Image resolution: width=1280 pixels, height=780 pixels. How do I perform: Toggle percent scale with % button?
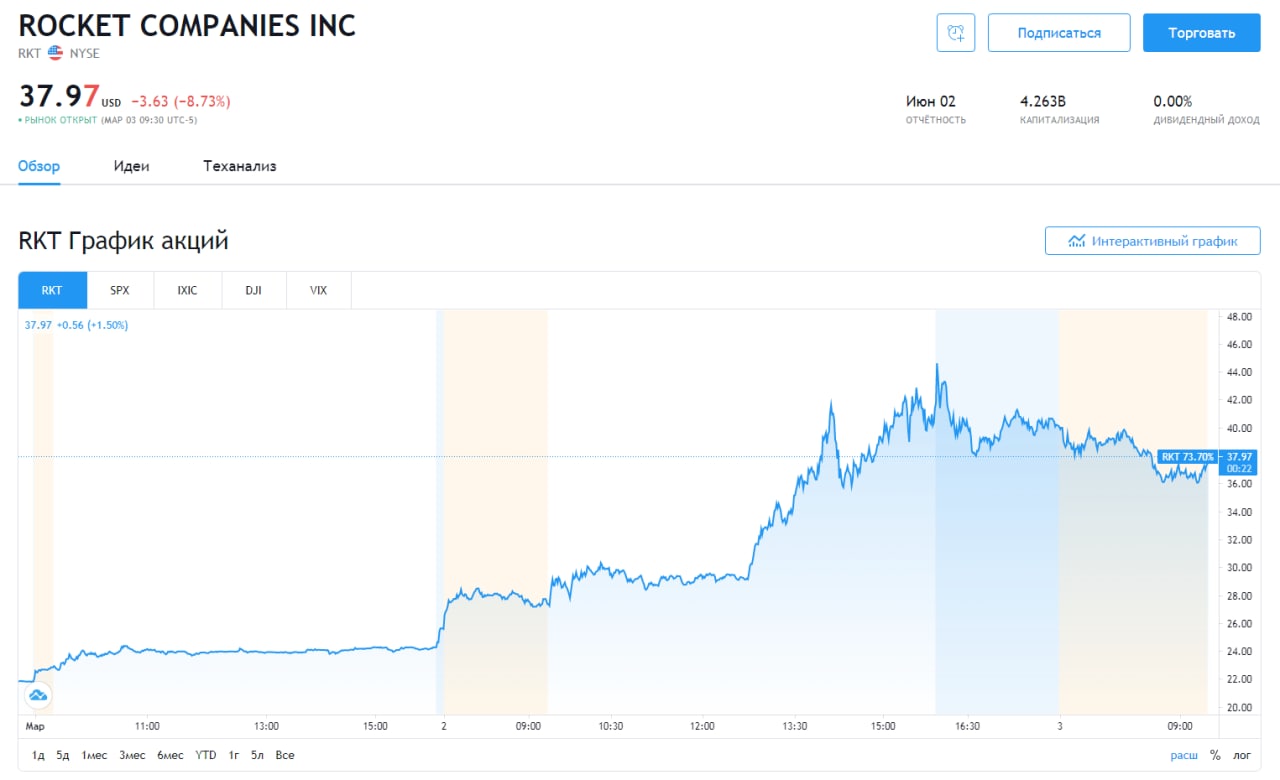click(x=1215, y=755)
